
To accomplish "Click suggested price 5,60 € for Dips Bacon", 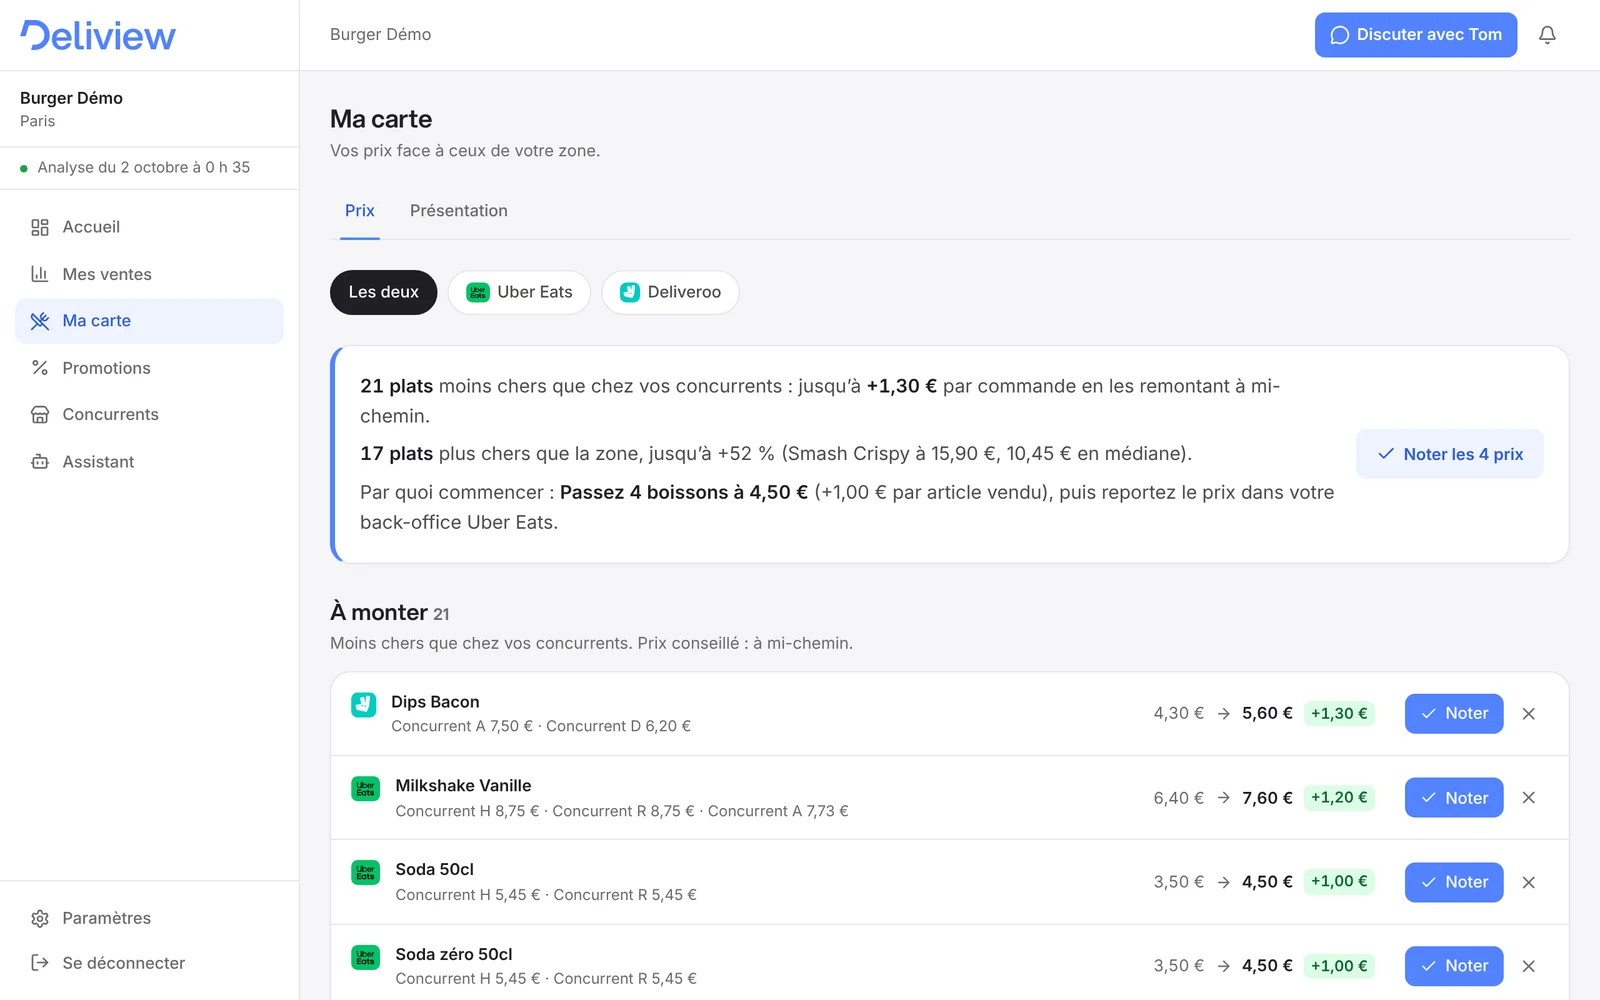I will point(1267,714).
